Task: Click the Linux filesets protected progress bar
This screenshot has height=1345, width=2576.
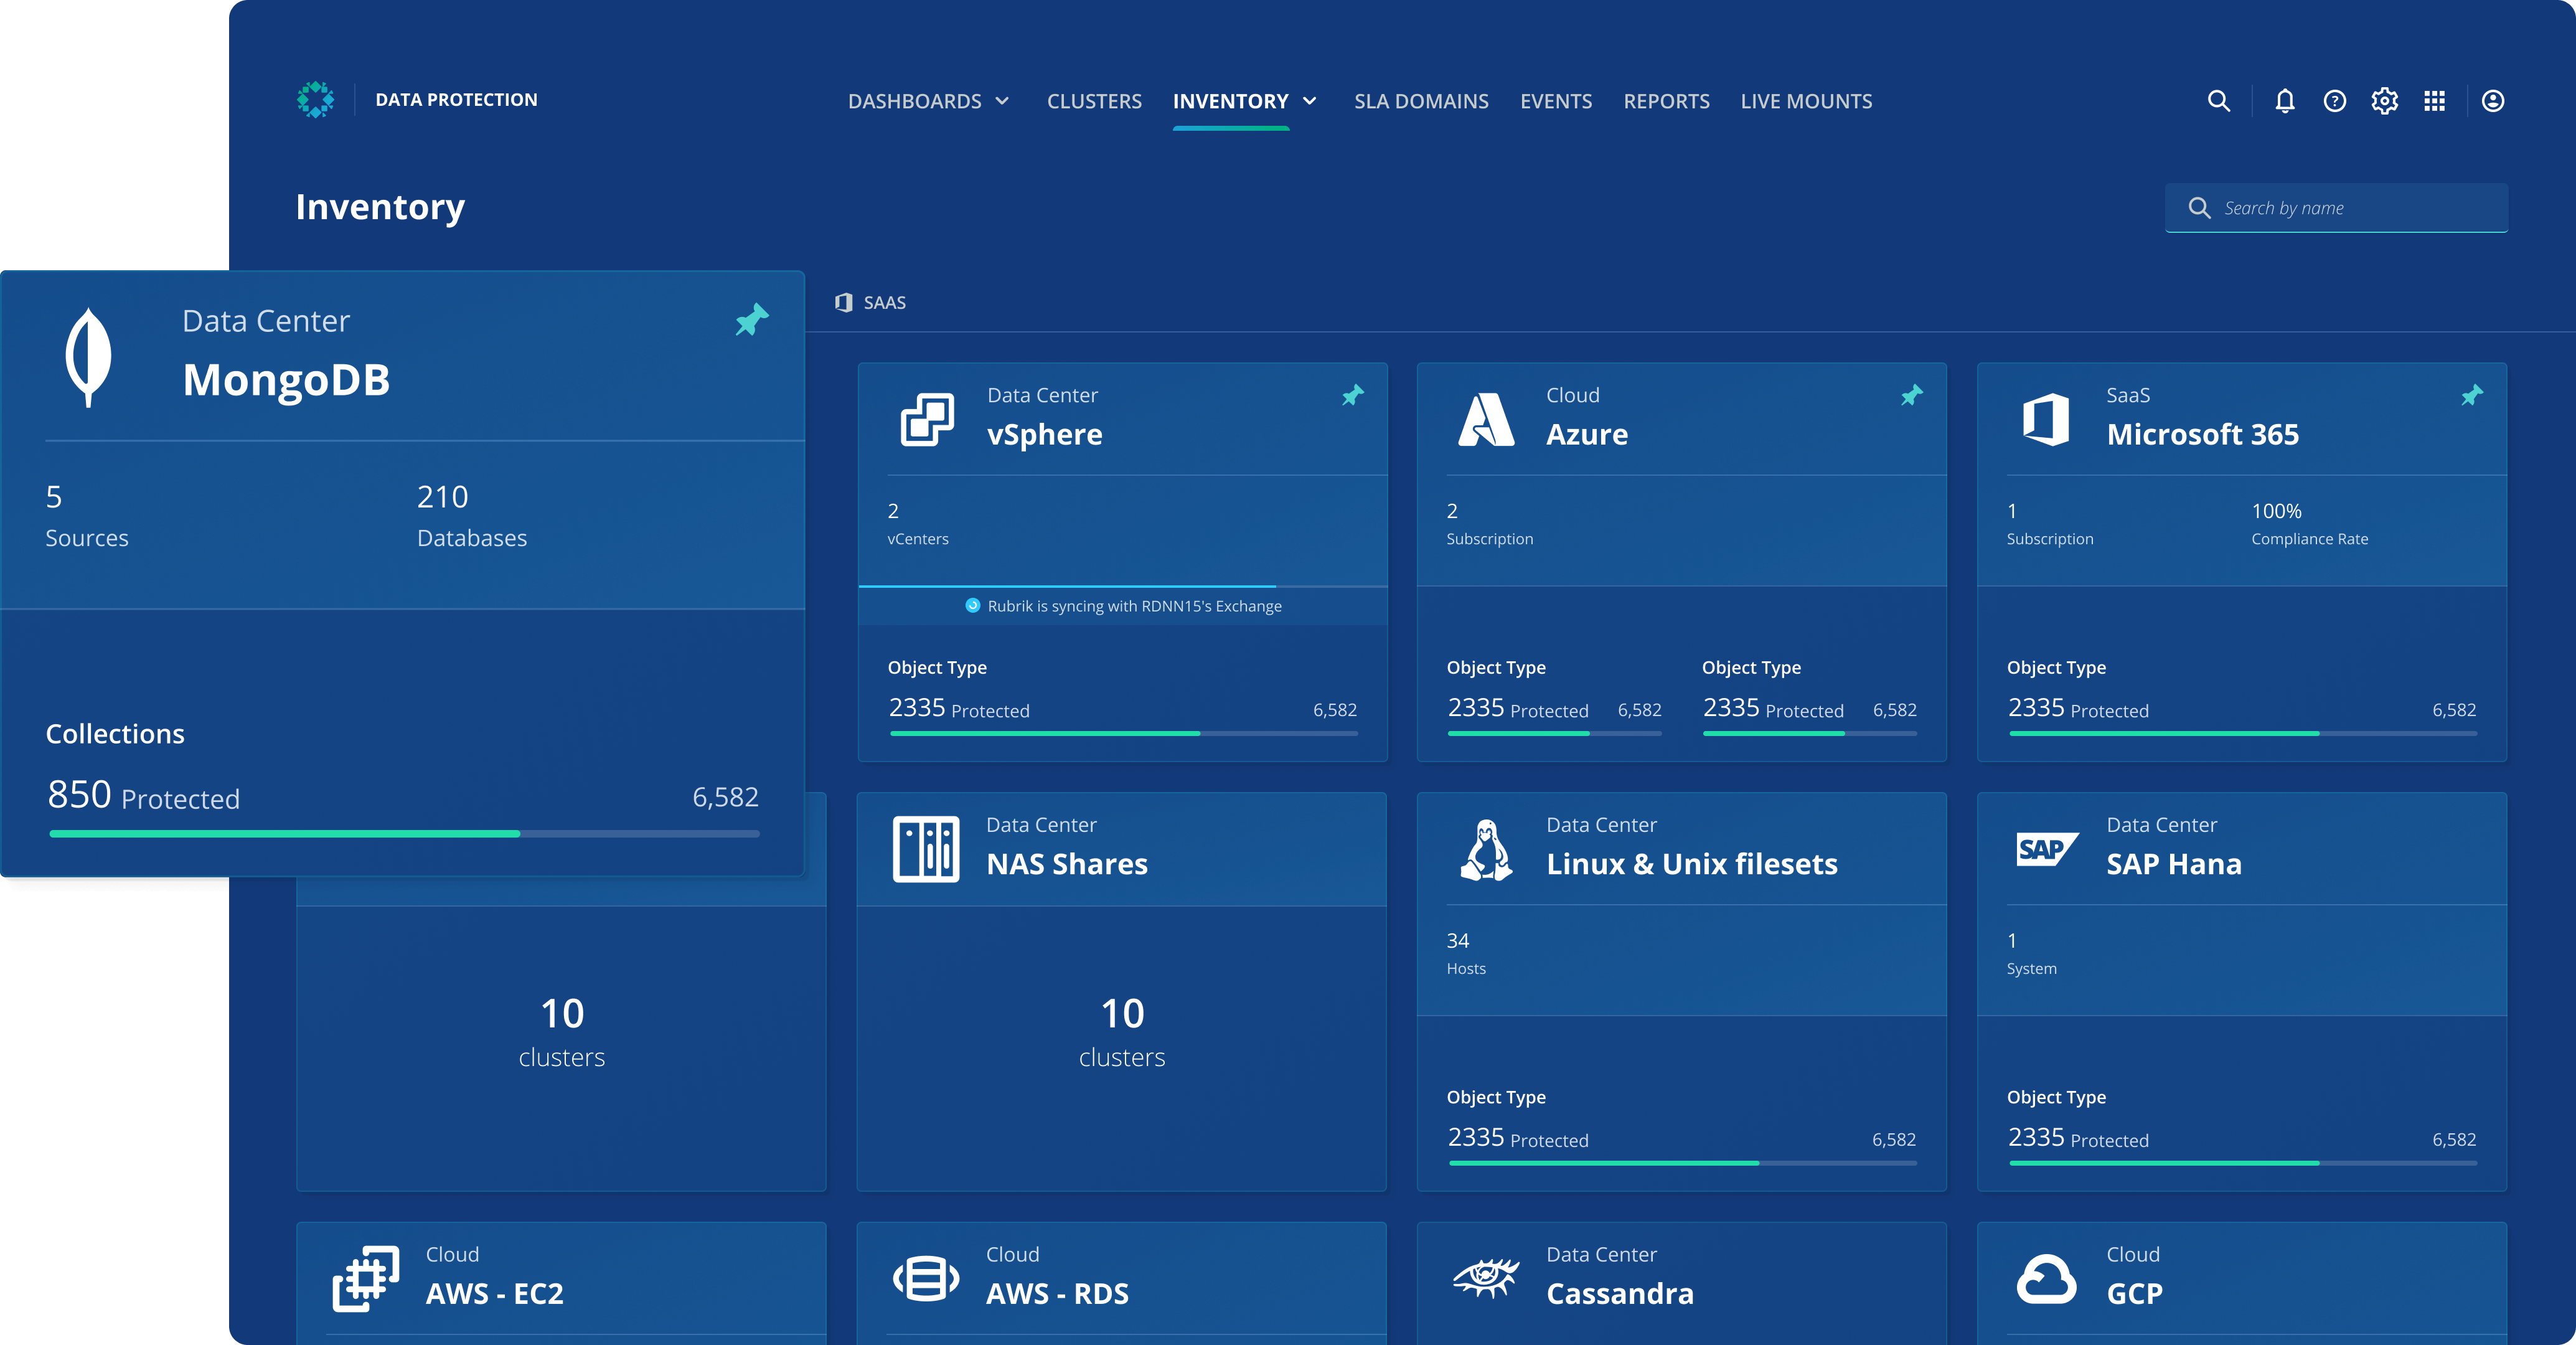Action: 1682,1162
